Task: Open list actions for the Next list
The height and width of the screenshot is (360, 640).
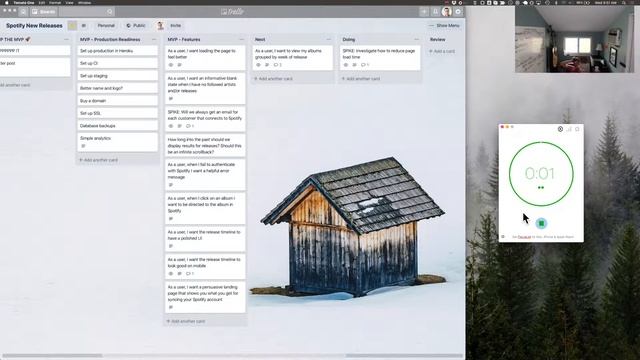Action: (329, 40)
